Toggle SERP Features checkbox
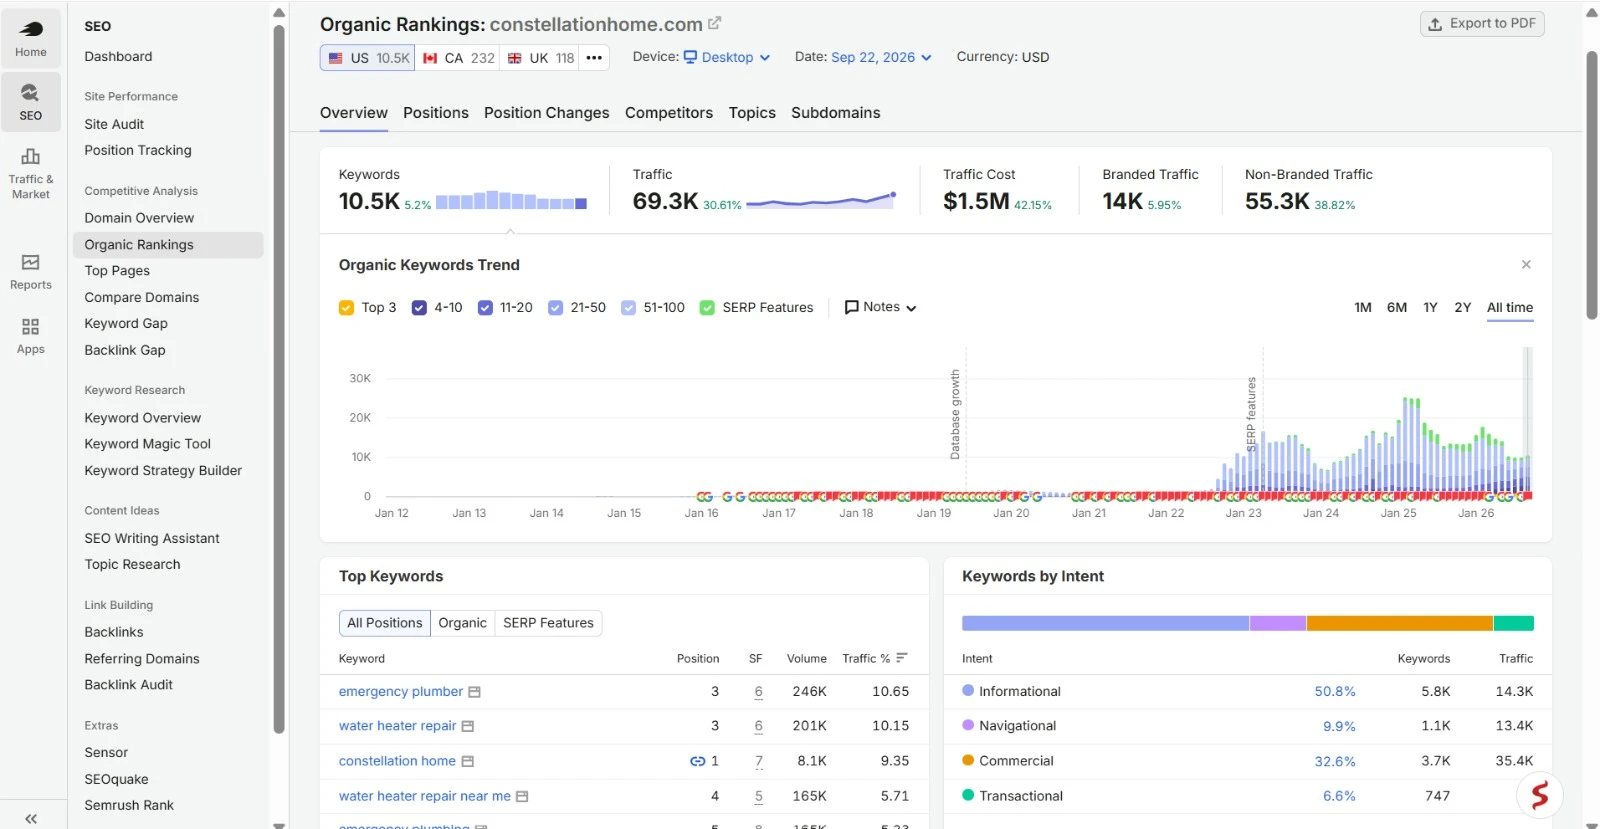 (707, 308)
